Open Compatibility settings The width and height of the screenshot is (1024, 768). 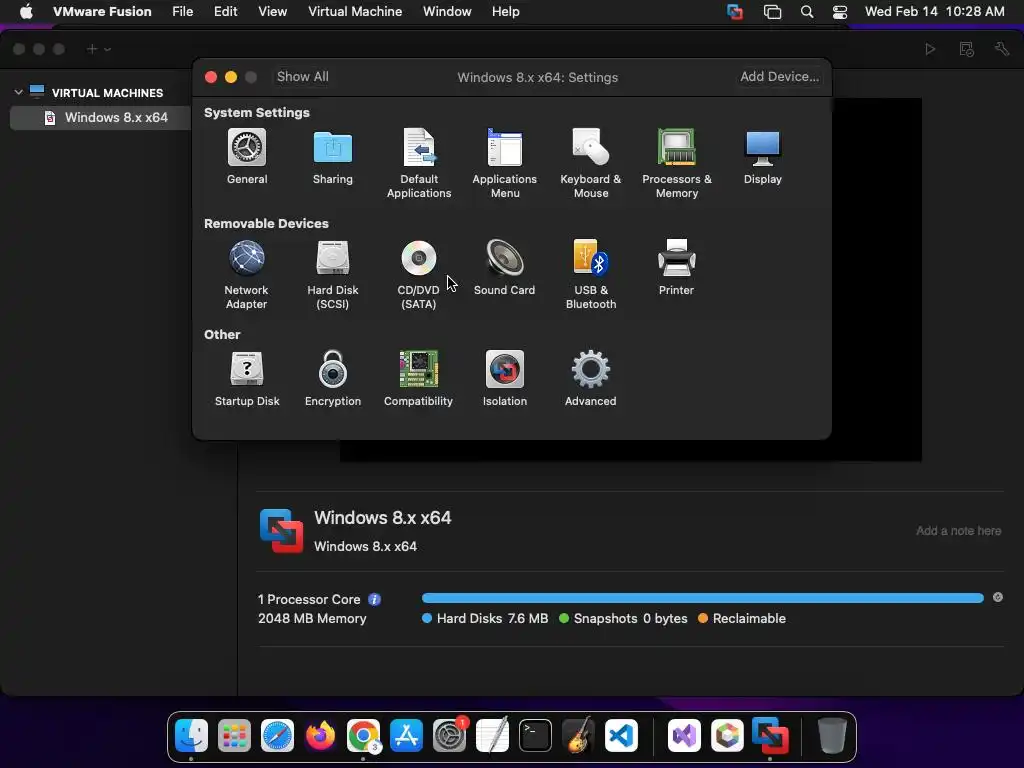(x=418, y=379)
